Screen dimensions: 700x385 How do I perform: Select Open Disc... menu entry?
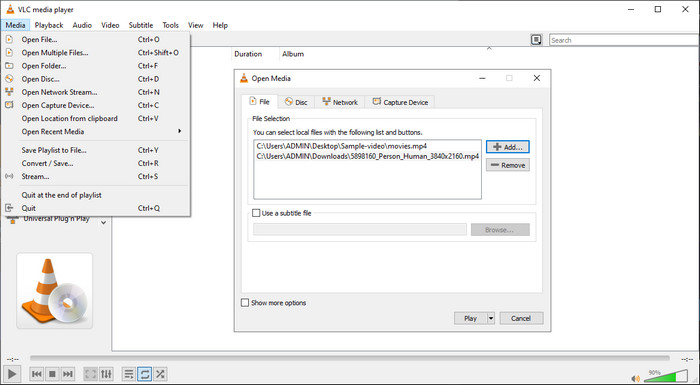96,79
